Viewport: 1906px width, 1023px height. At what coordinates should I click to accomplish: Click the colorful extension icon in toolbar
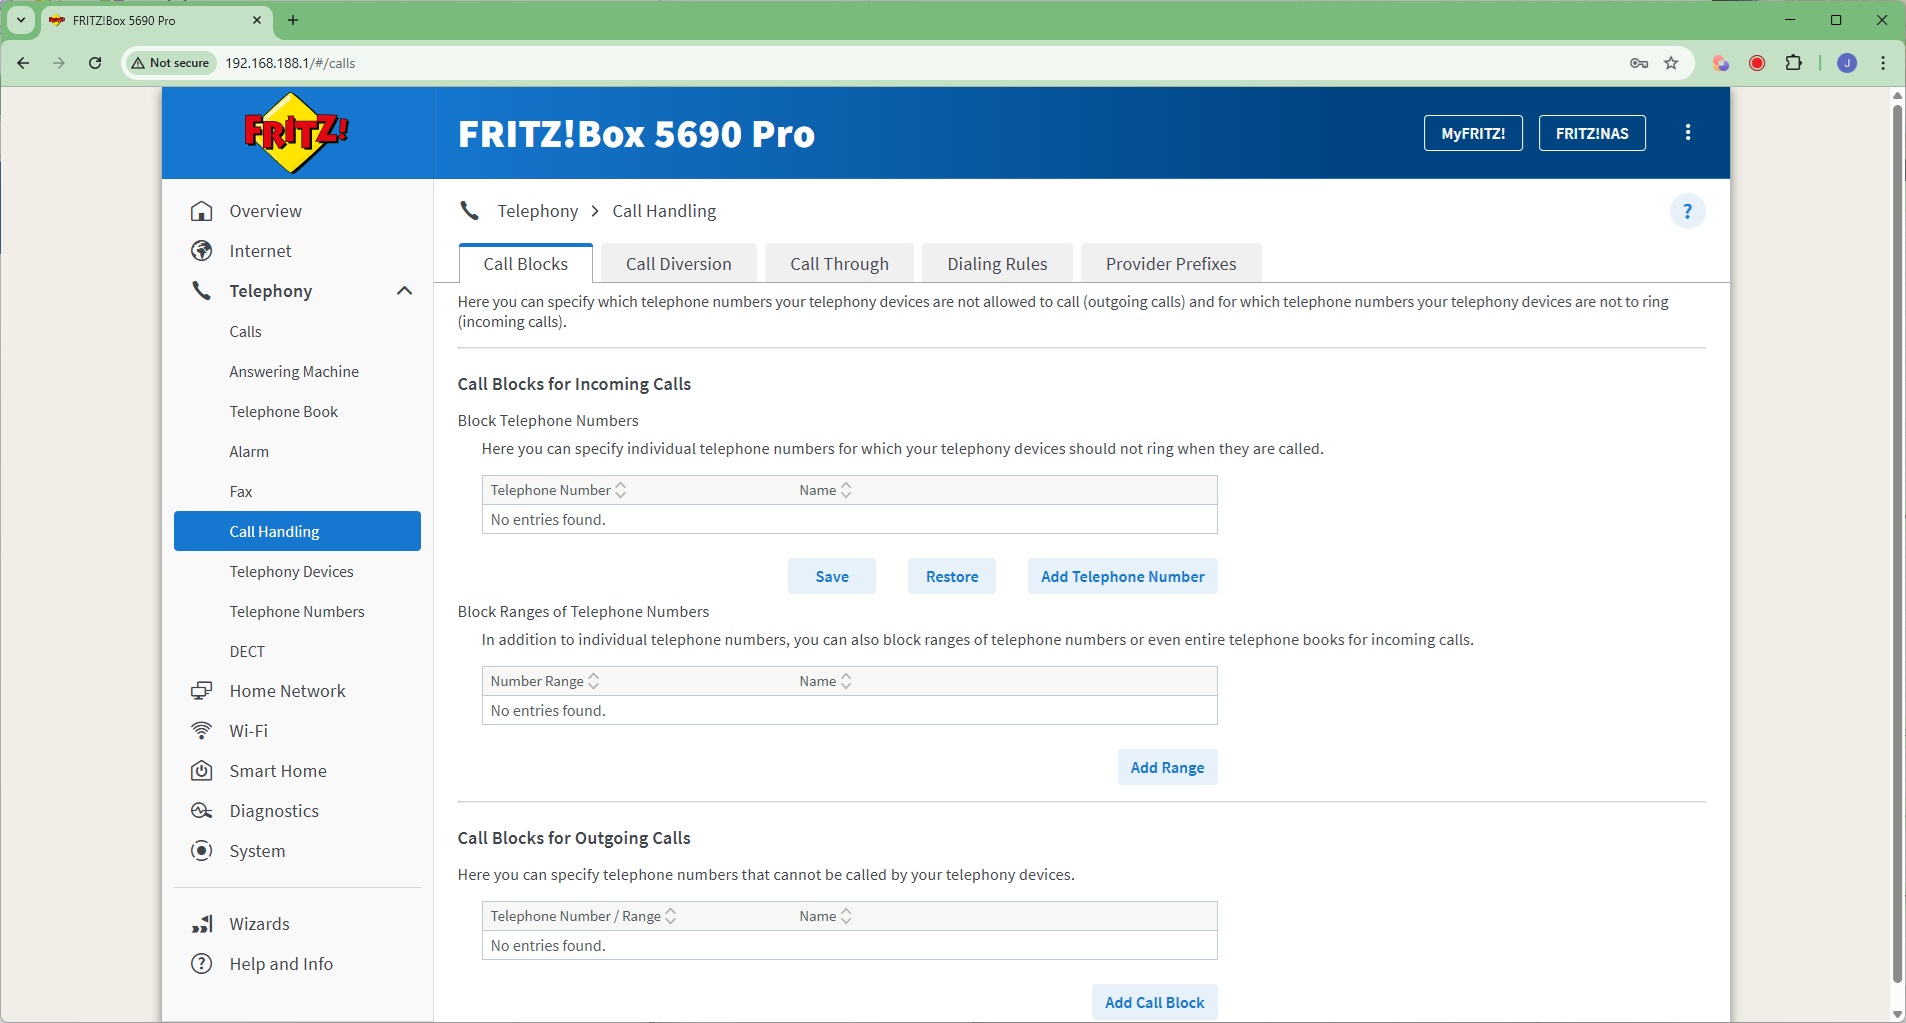1721,63
